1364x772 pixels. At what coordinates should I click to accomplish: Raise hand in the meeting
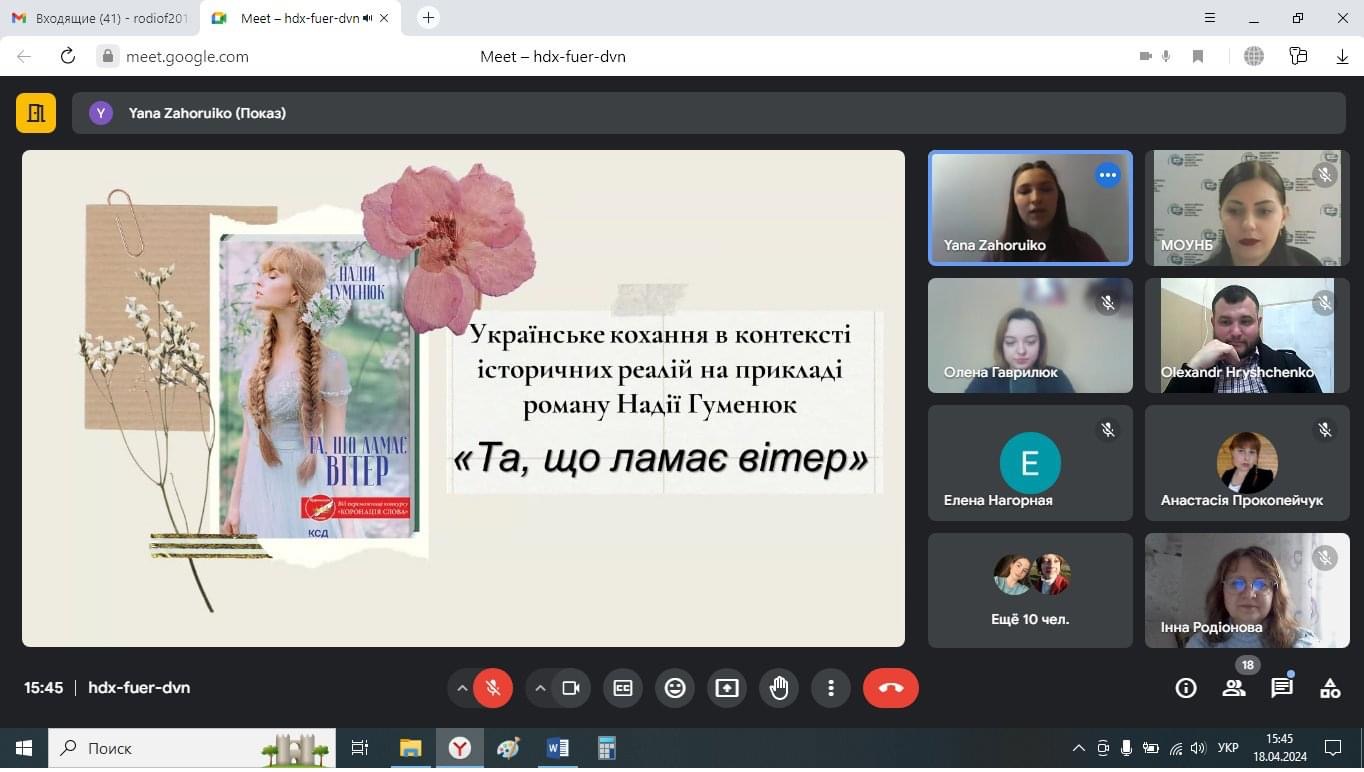pos(779,688)
